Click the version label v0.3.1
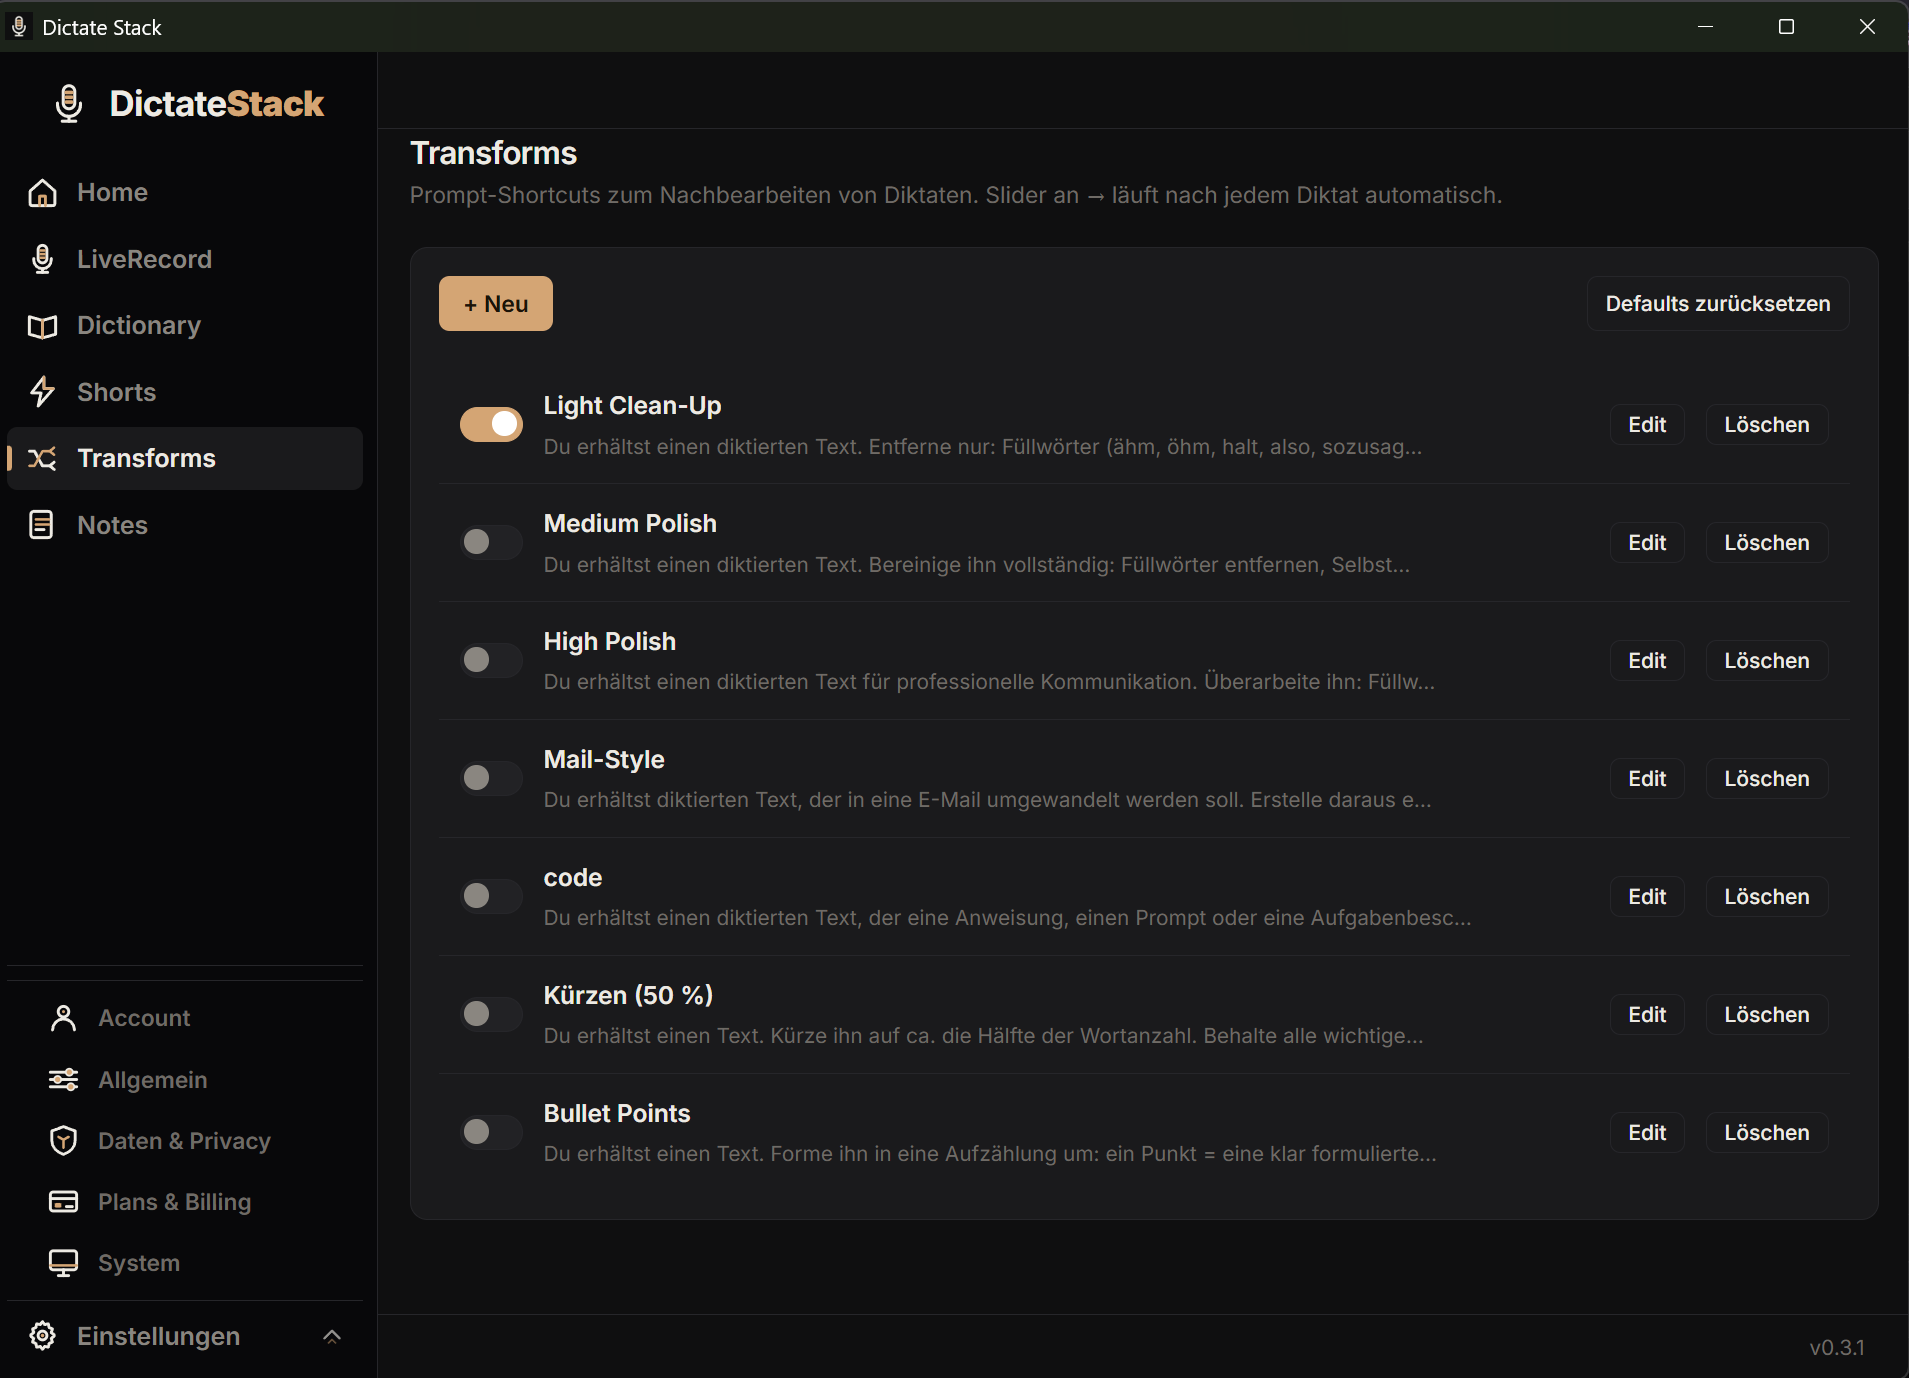Viewport: 1909px width, 1378px height. 1837,1348
